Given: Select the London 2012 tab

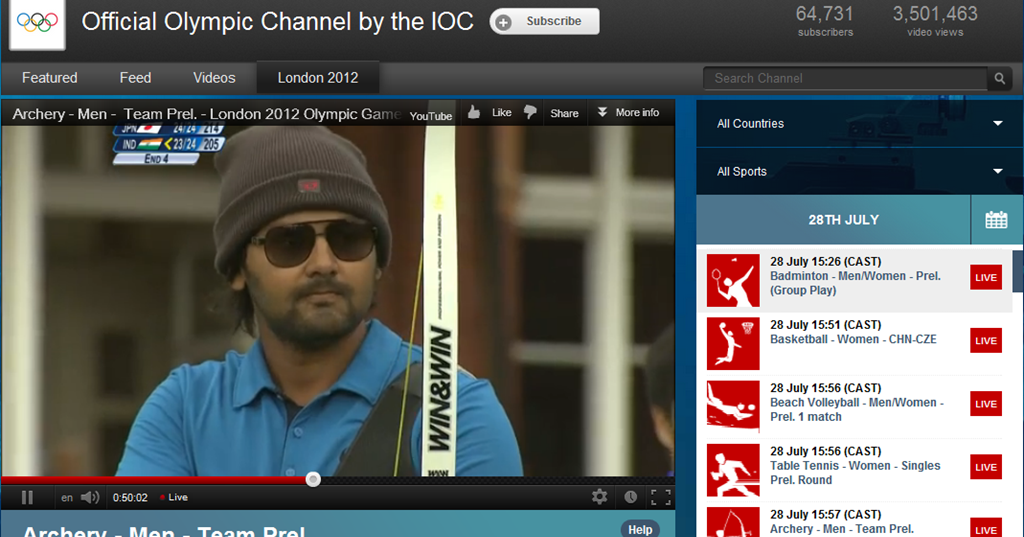Looking at the screenshot, I should (x=318, y=78).
